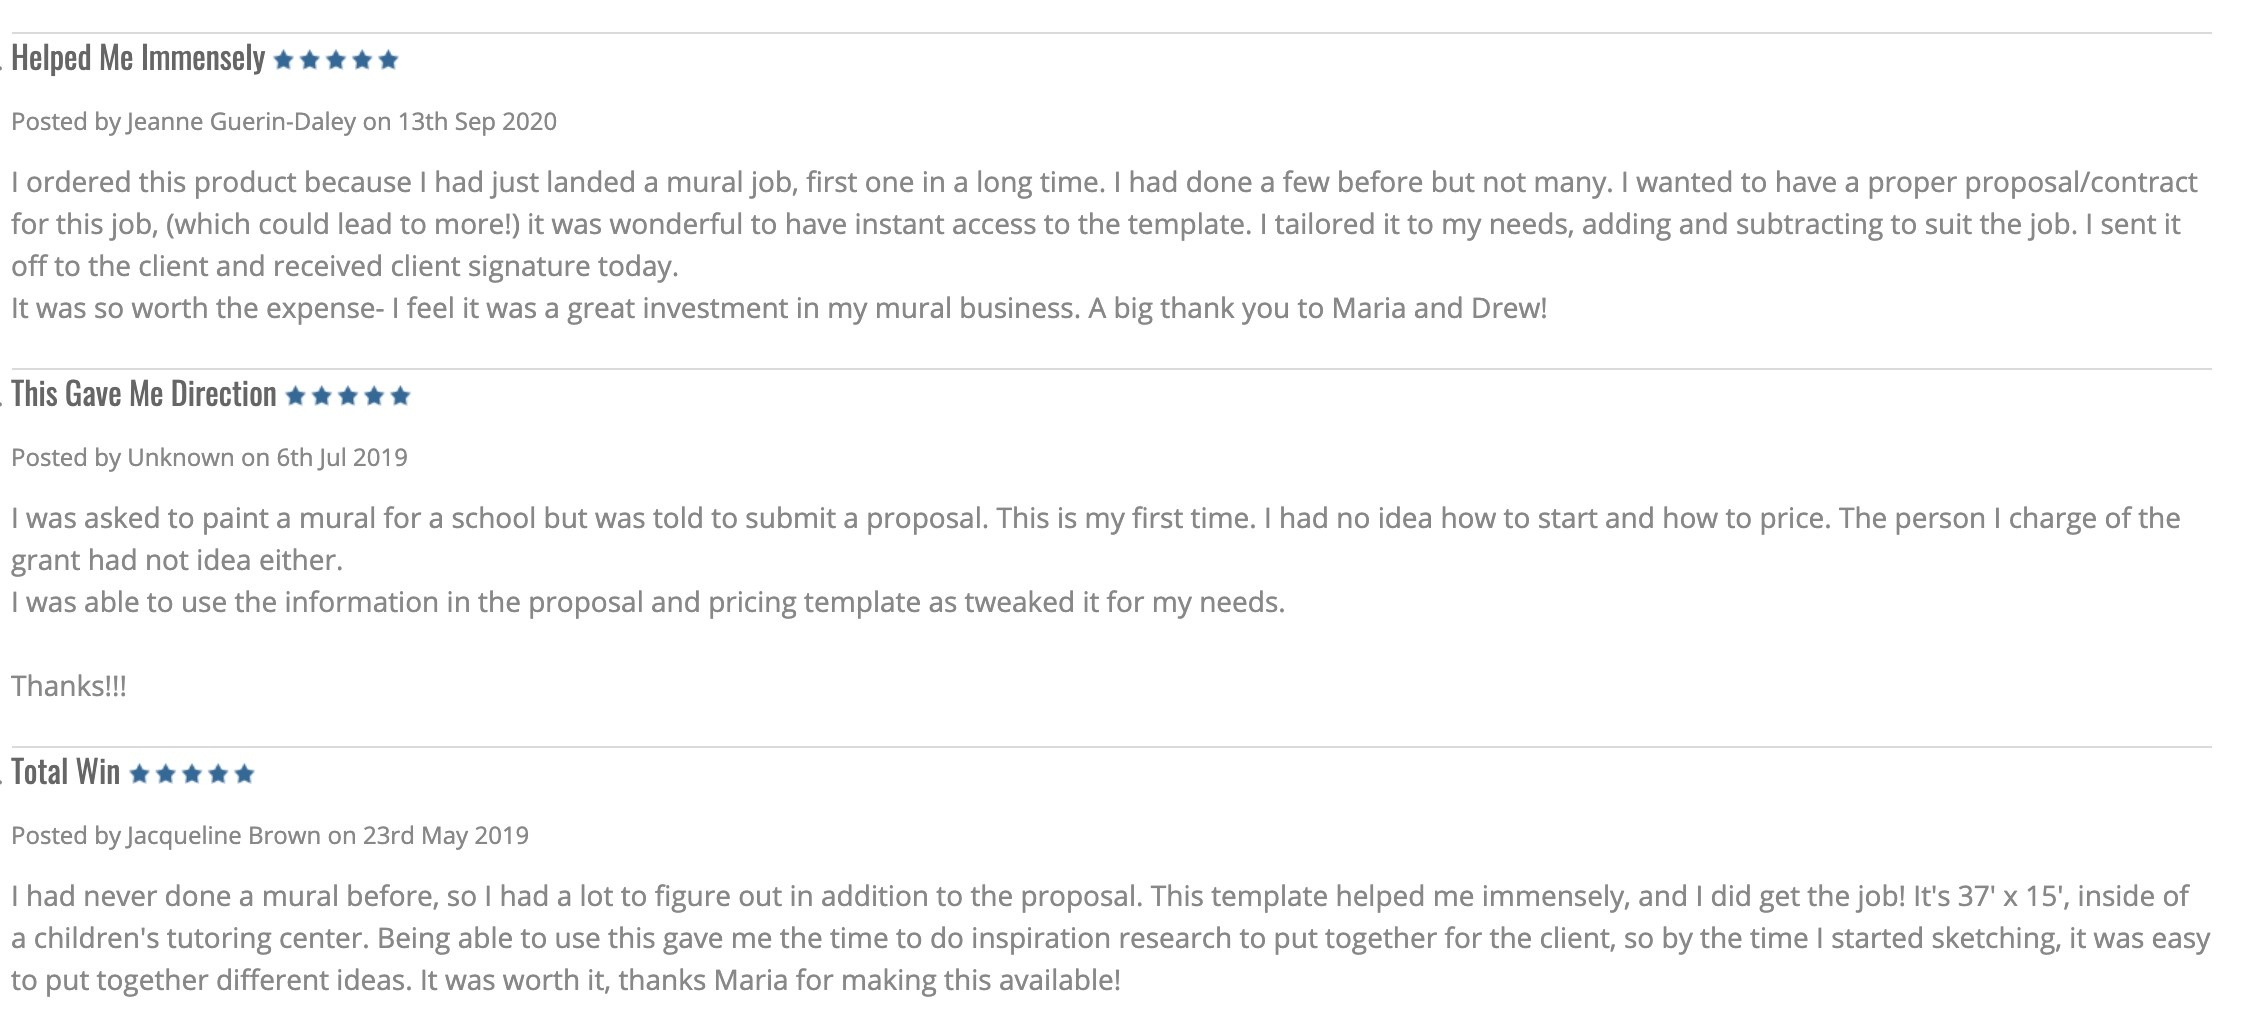This screenshot has height=1026, width=2254.
Task: Click the Thanks!!! line in second review
Action: tap(69, 687)
